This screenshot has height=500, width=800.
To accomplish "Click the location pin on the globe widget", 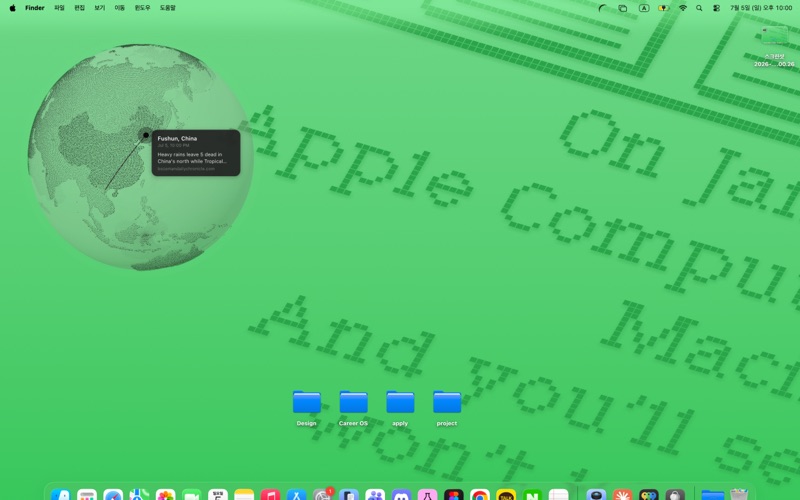I will point(146,135).
